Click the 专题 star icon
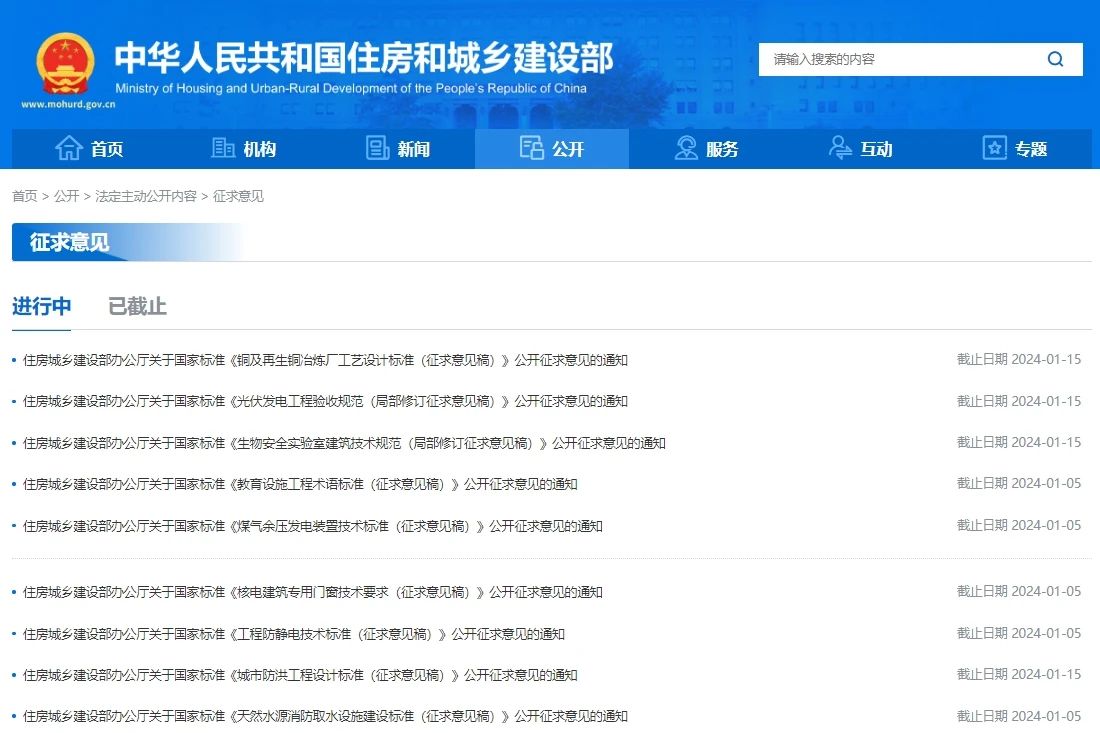1100x733 pixels. pos(995,148)
